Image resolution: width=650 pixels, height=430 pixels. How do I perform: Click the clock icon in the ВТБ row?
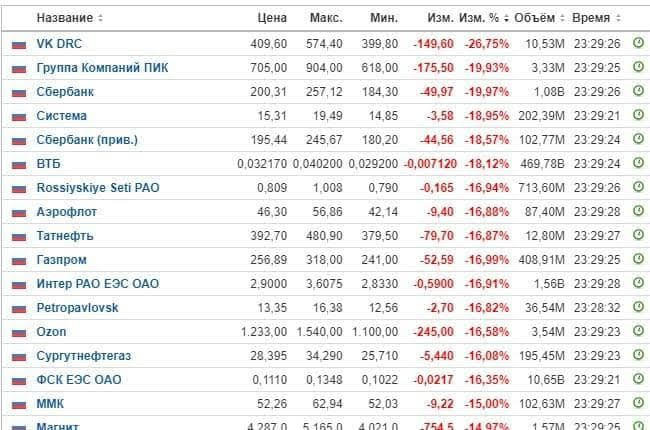point(638,164)
